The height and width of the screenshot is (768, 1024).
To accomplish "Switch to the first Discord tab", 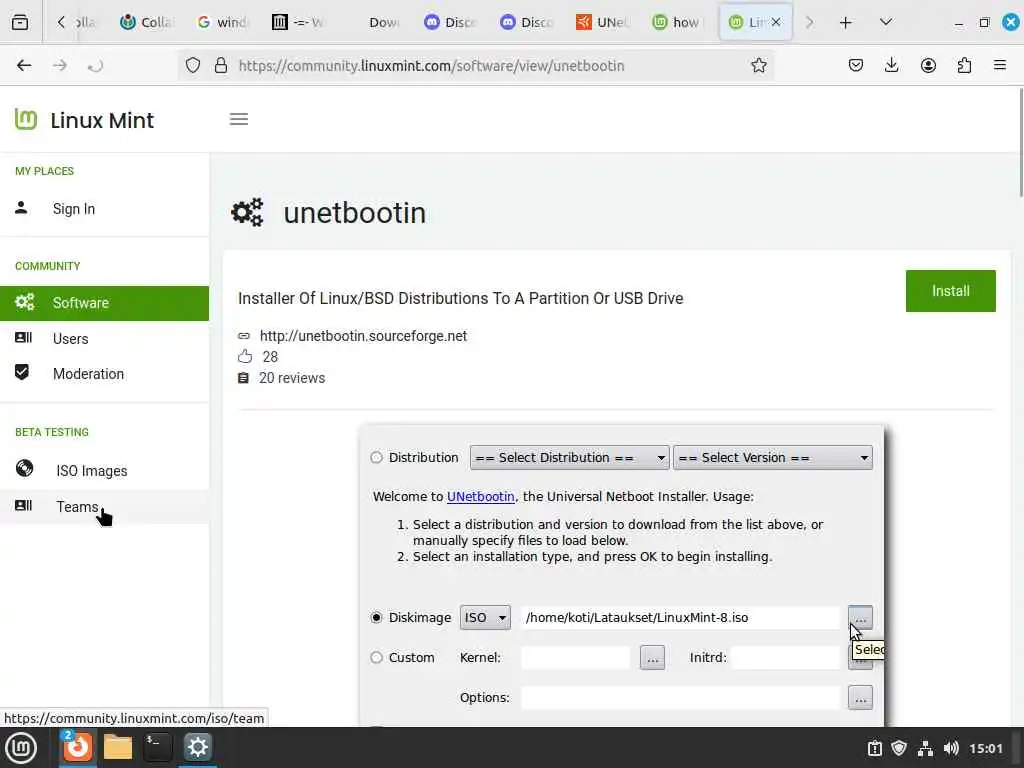I will point(451,23).
